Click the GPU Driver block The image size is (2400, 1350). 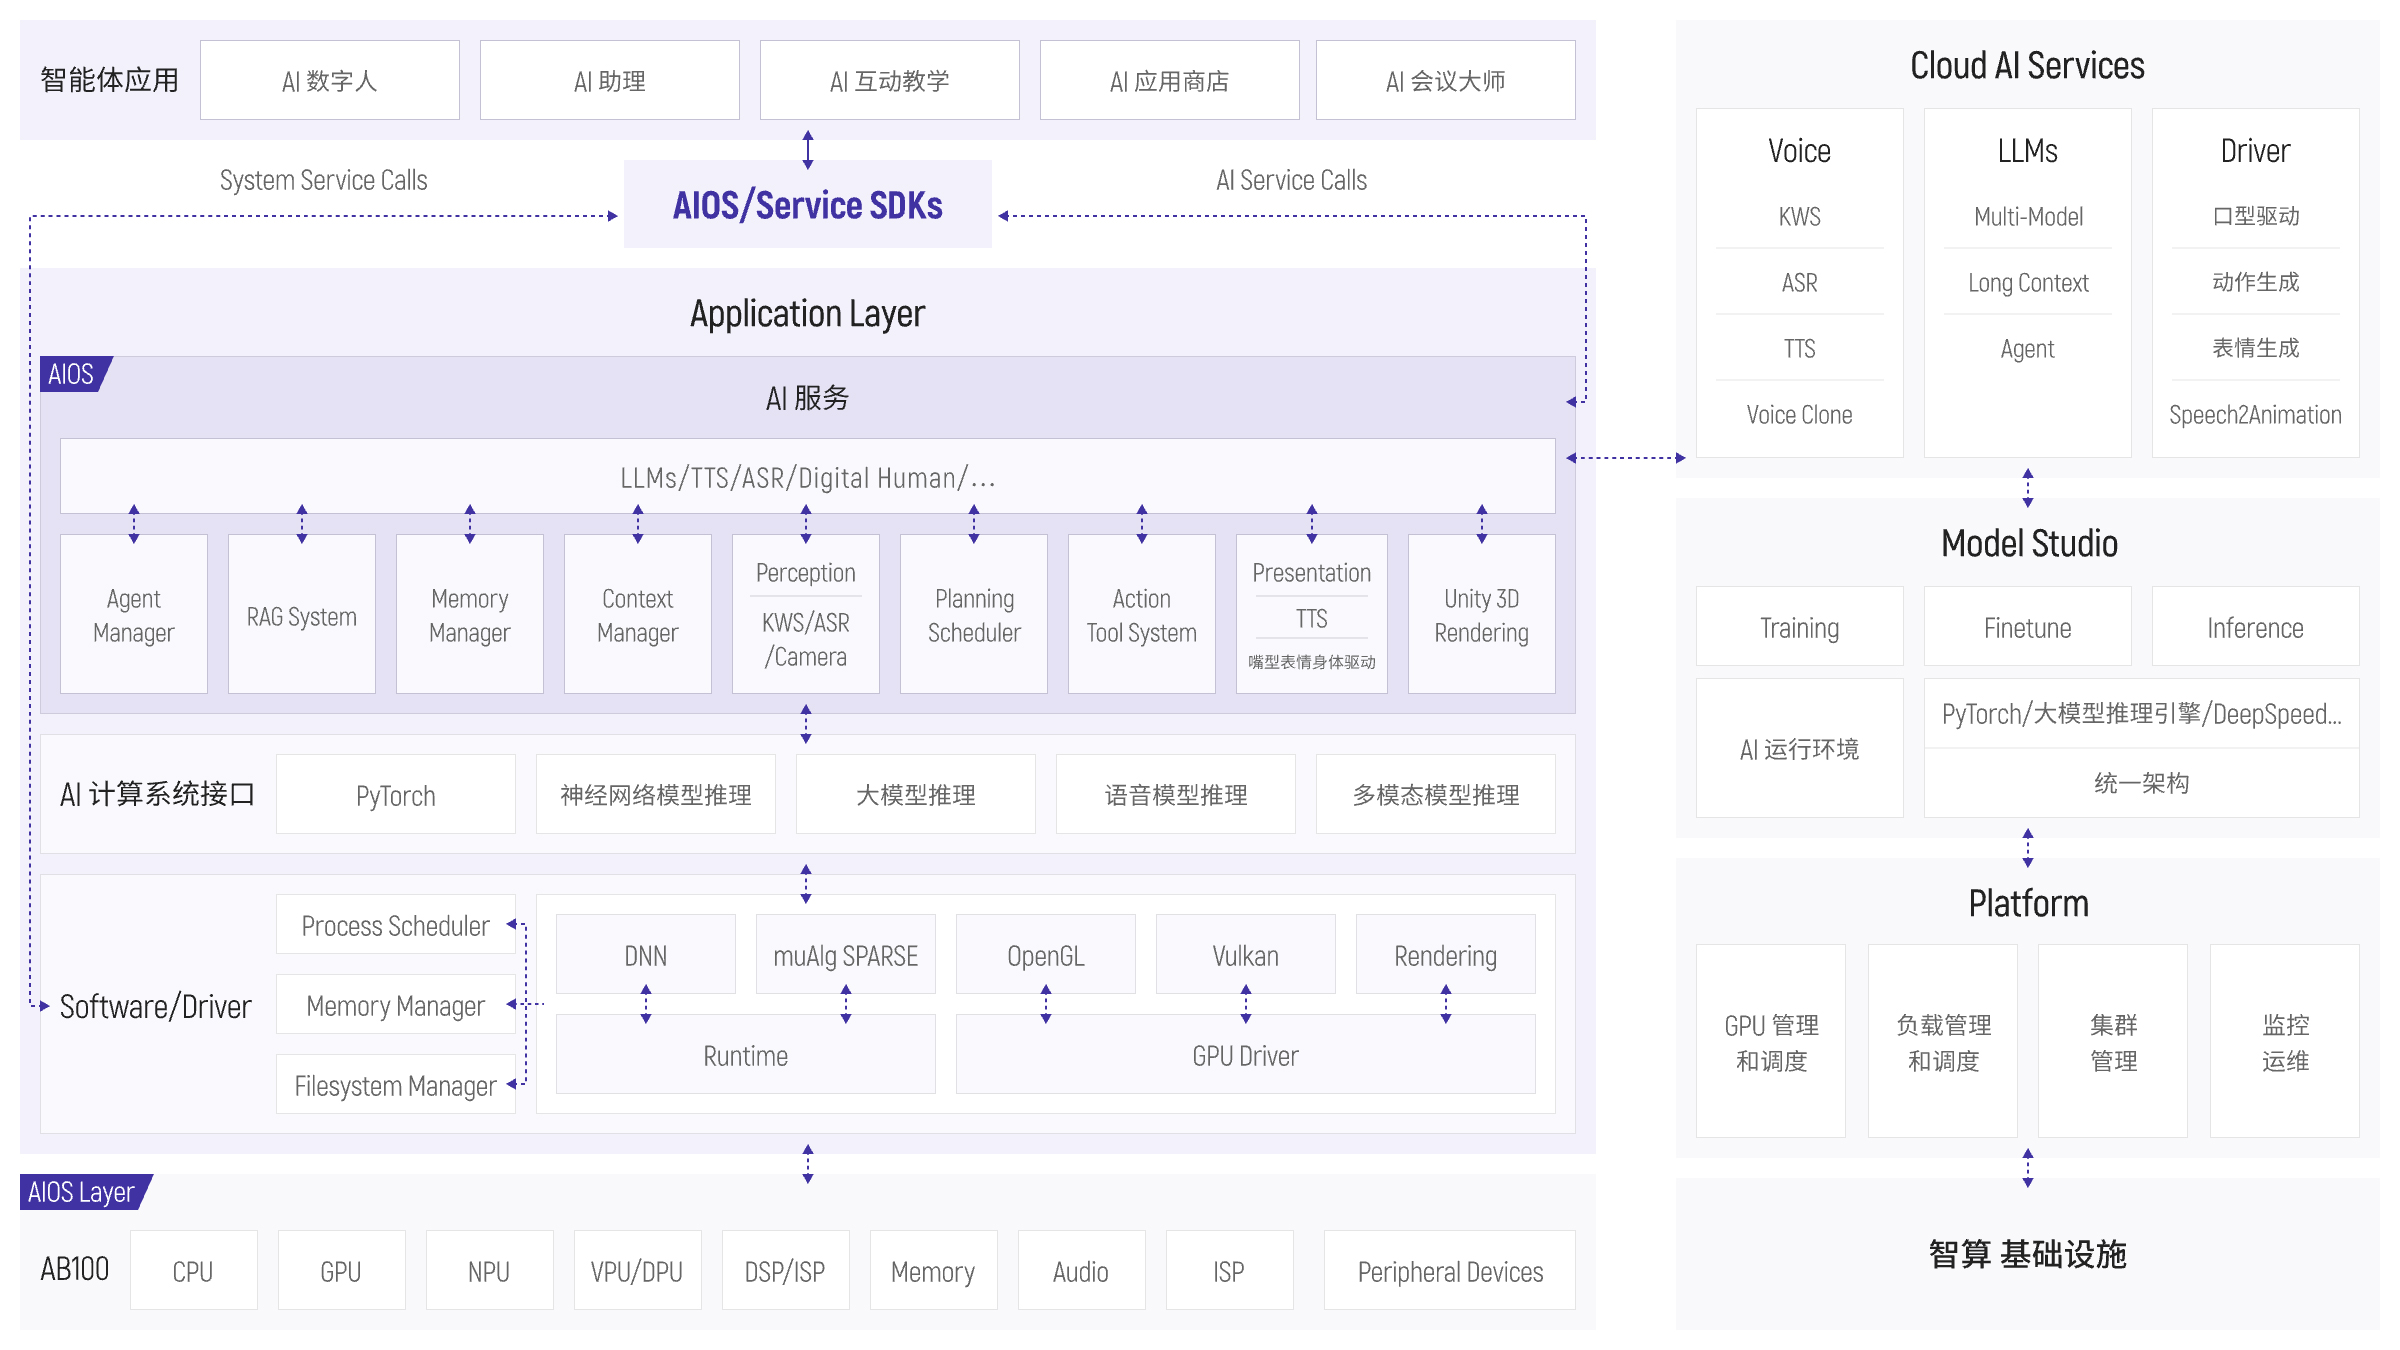click(1245, 1055)
